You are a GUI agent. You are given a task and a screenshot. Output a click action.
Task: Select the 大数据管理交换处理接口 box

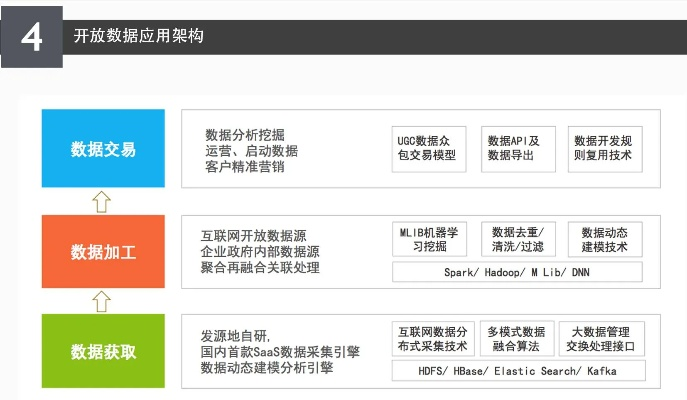(x=602, y=339)
